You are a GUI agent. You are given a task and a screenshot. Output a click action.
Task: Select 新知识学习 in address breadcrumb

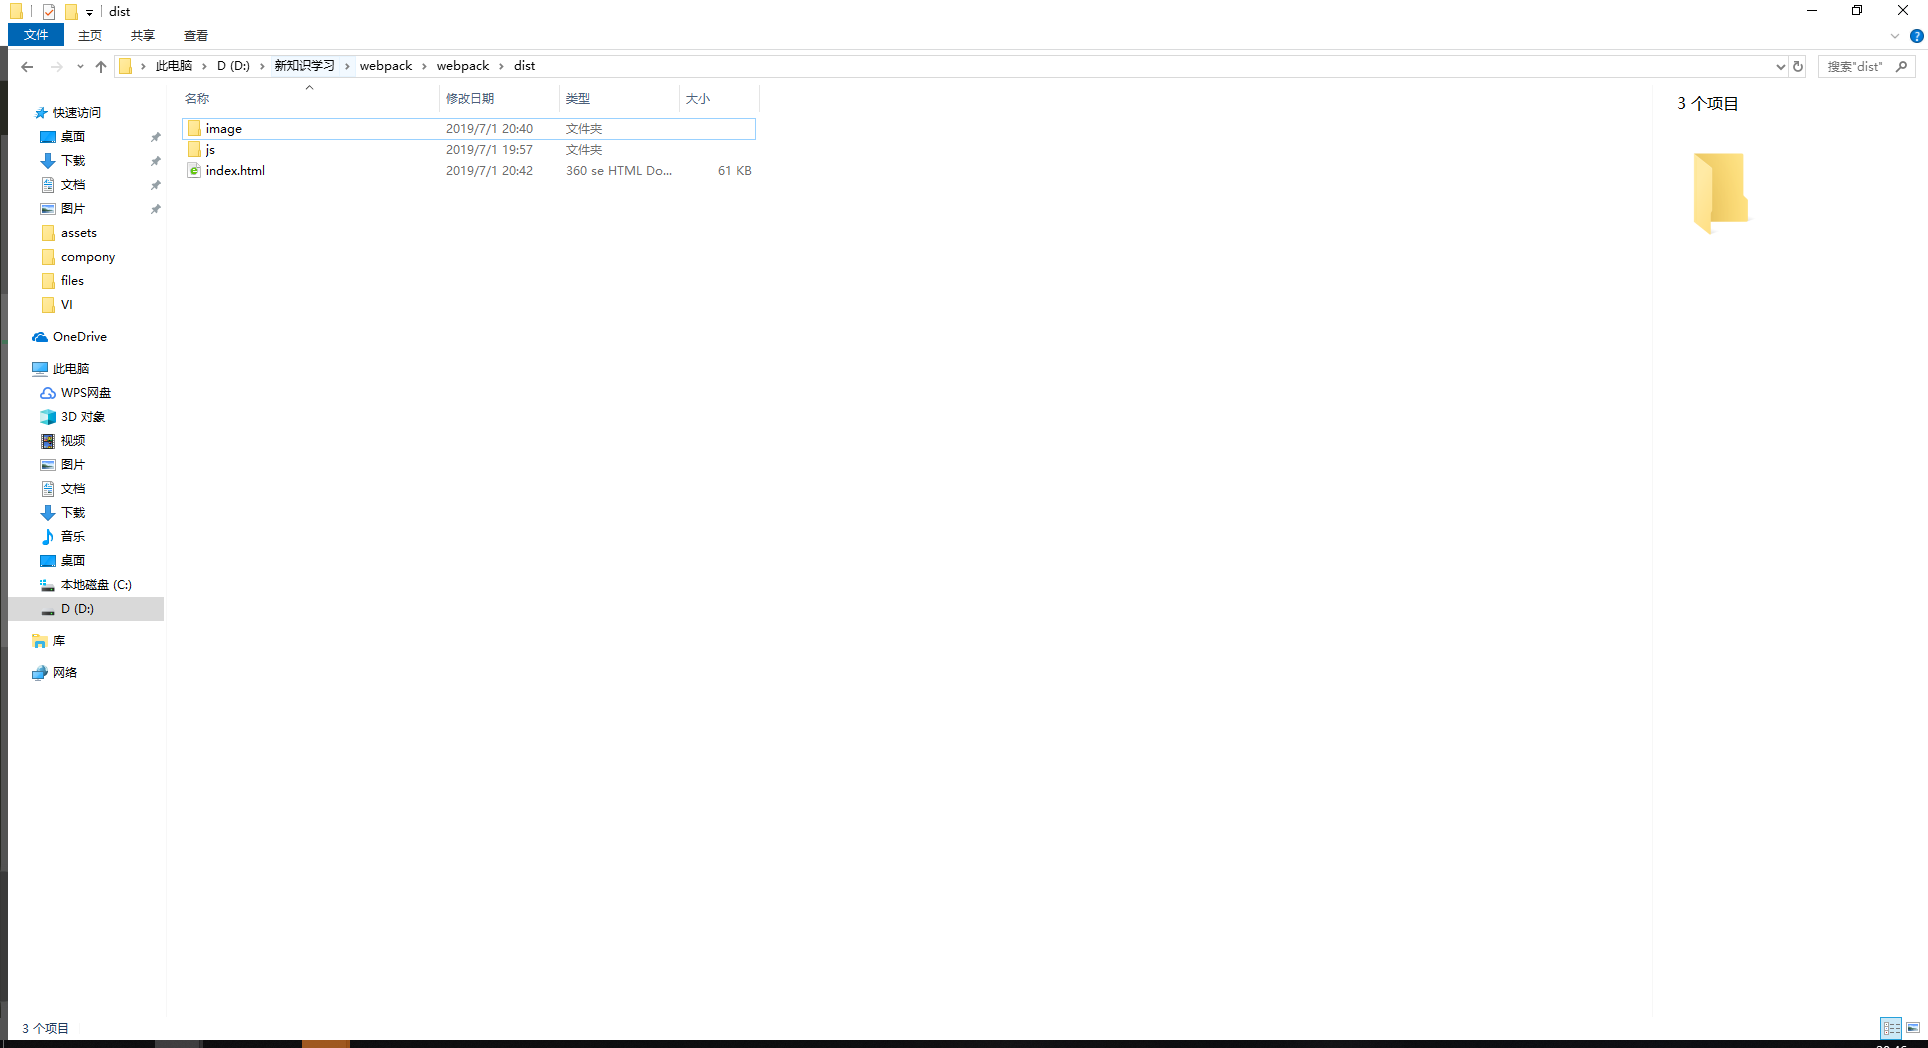pyautogui.click(x=305, y=66)
